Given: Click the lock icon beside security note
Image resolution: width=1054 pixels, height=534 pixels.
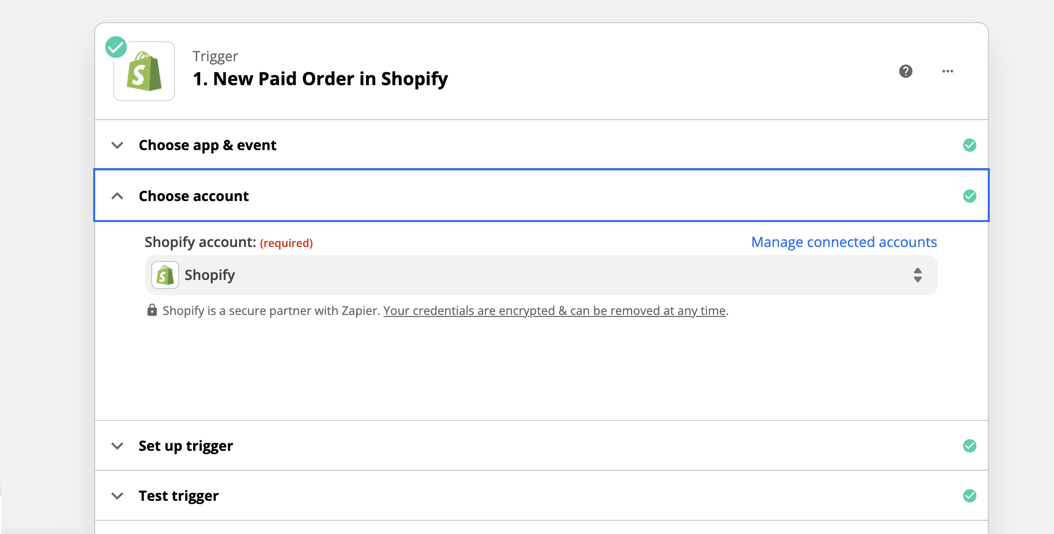Looking at the screenshot, I should [152, 310].
